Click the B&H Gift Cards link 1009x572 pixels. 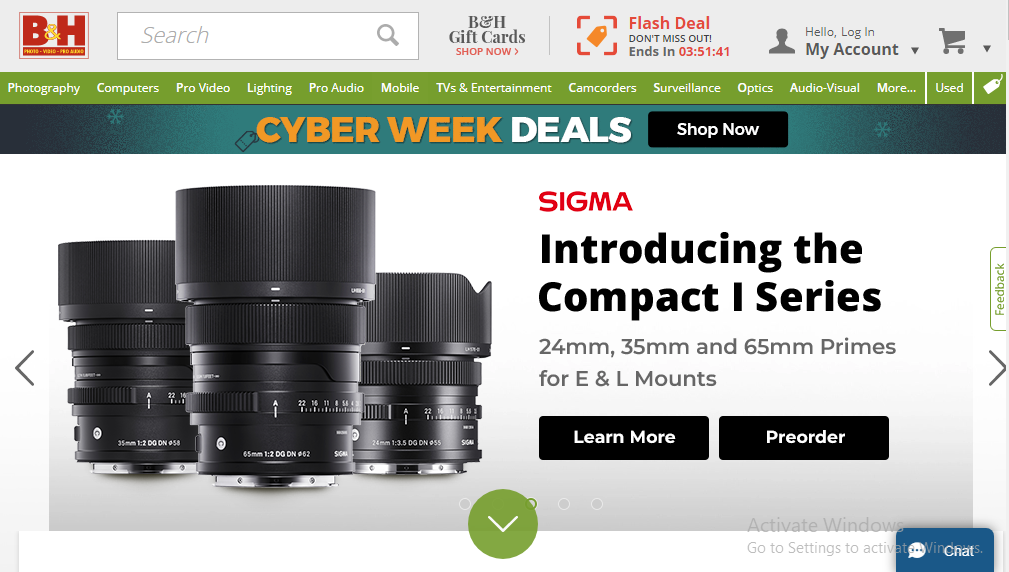click(487, 36)
